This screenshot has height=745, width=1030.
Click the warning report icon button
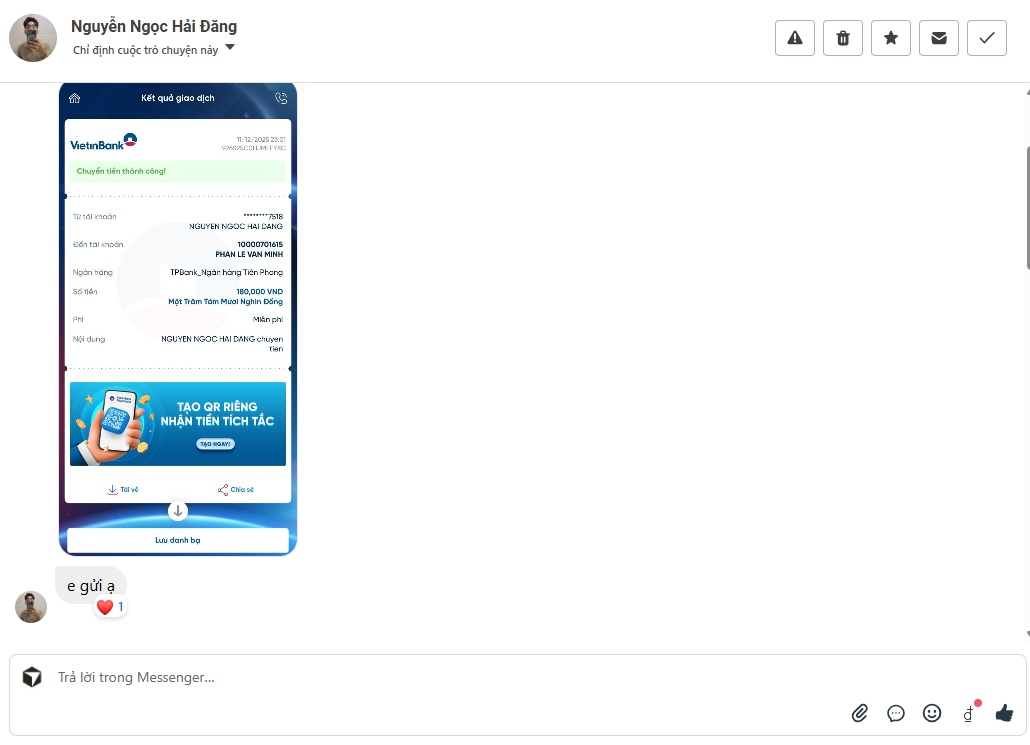pos(795,38)
